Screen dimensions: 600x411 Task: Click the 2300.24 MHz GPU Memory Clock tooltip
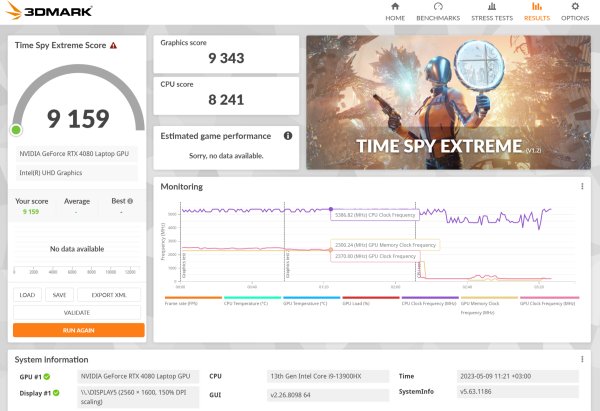[385, 245]
